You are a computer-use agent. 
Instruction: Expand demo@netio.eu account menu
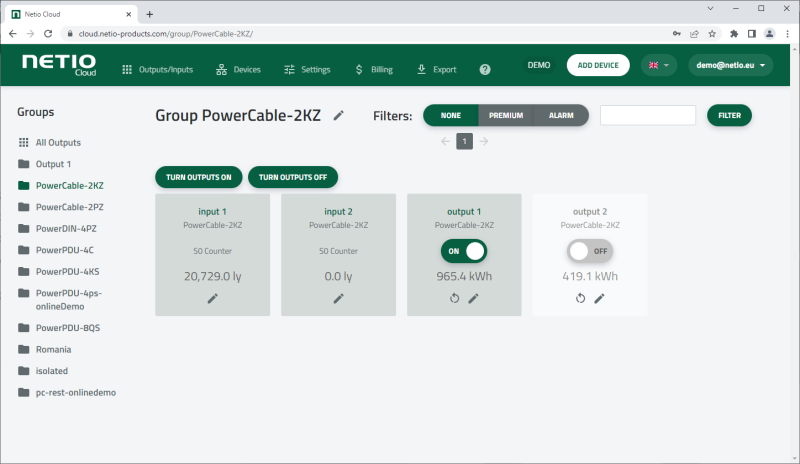pos(730,66)
